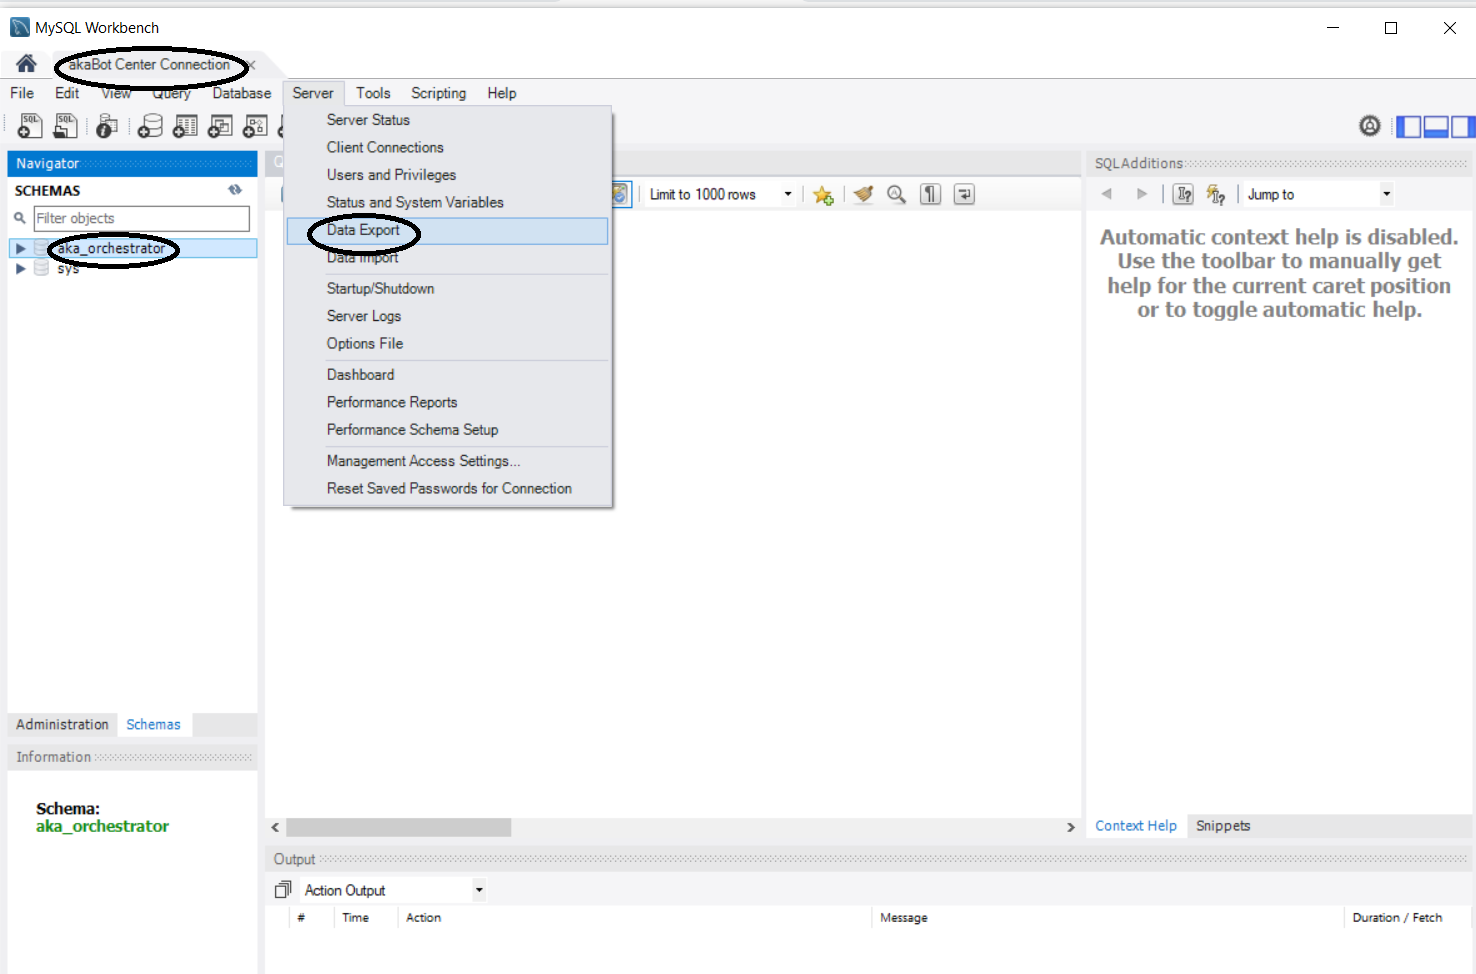Toggle automatic context help

1216,194
